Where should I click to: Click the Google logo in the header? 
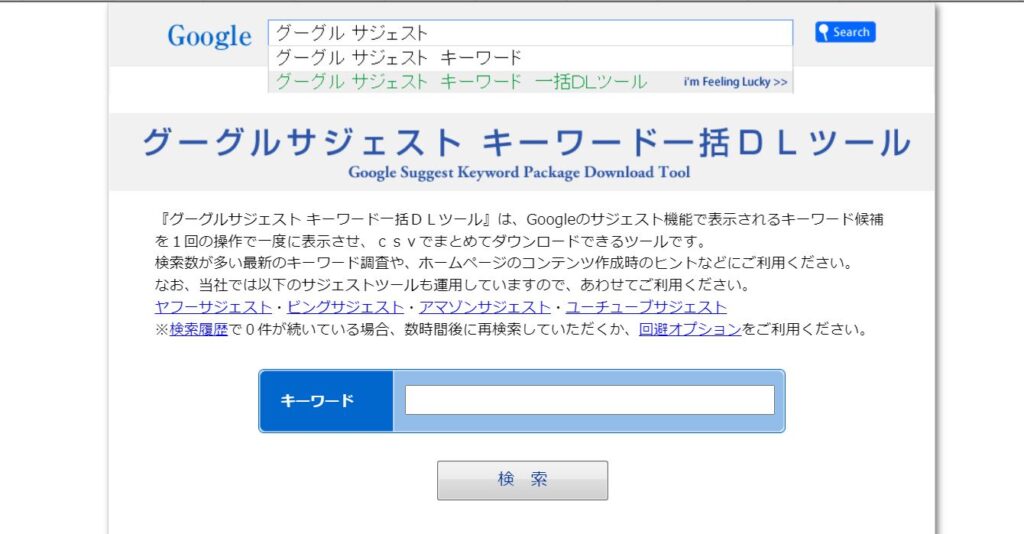pyautogui.click(x=209, y=36)
